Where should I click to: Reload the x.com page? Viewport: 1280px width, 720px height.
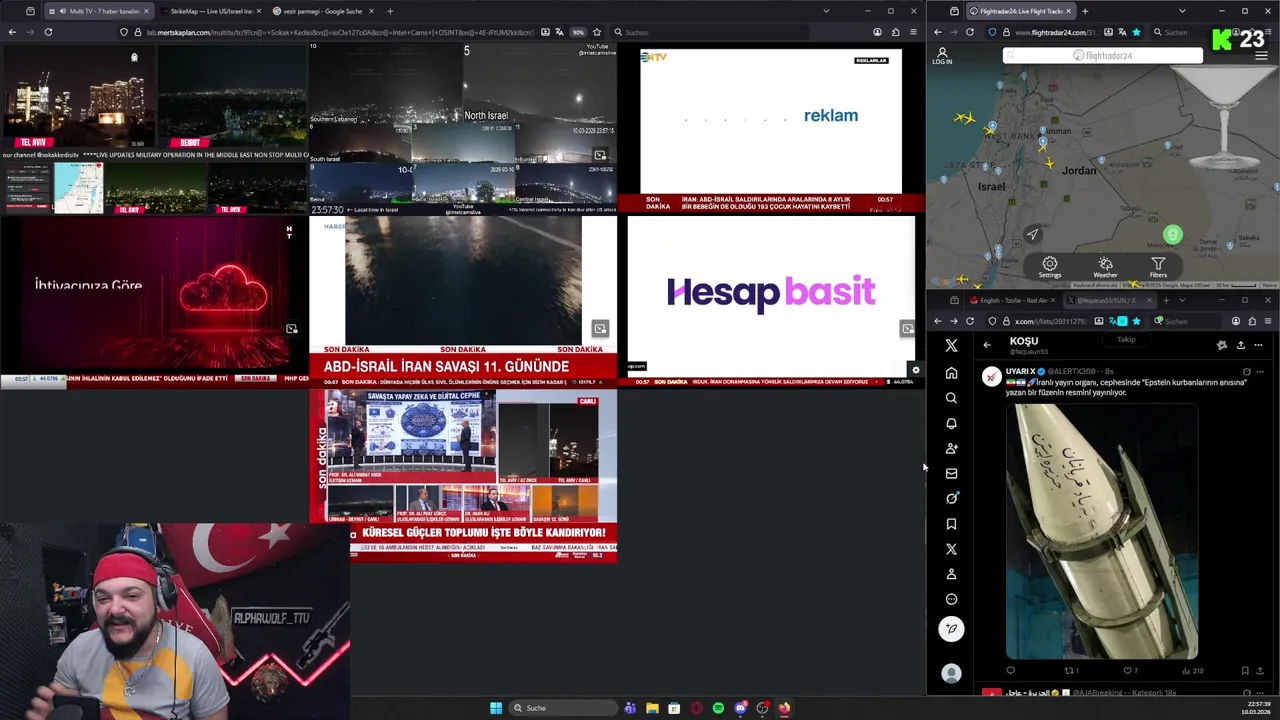[970, 321]
